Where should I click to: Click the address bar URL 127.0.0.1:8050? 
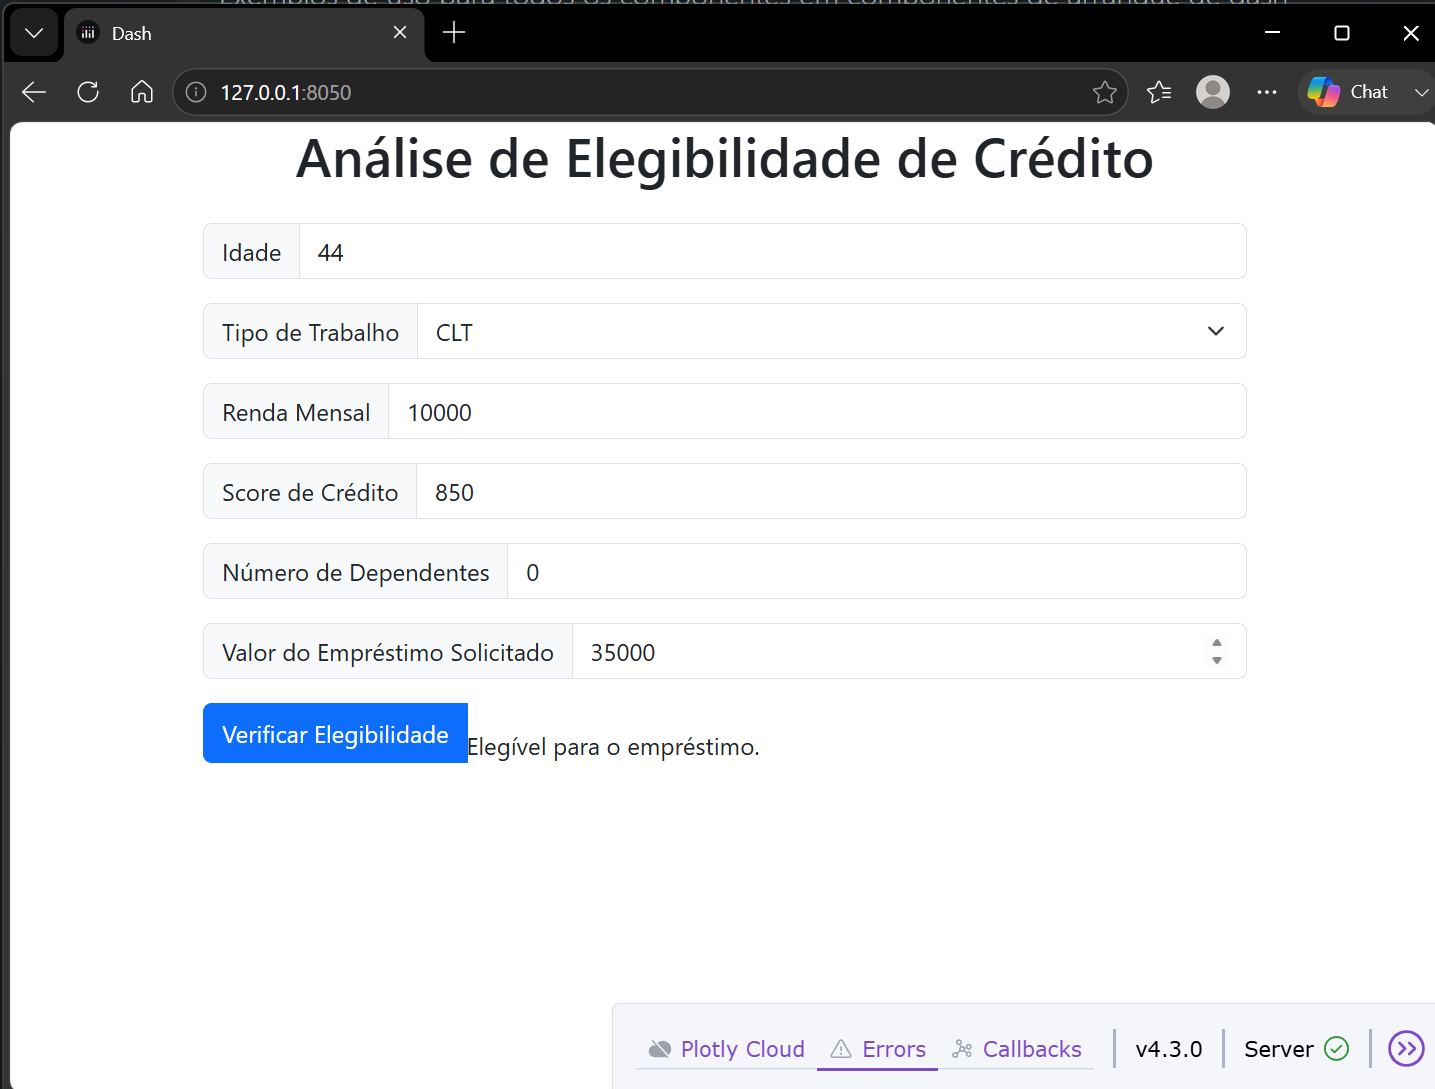tap(286, 92)
